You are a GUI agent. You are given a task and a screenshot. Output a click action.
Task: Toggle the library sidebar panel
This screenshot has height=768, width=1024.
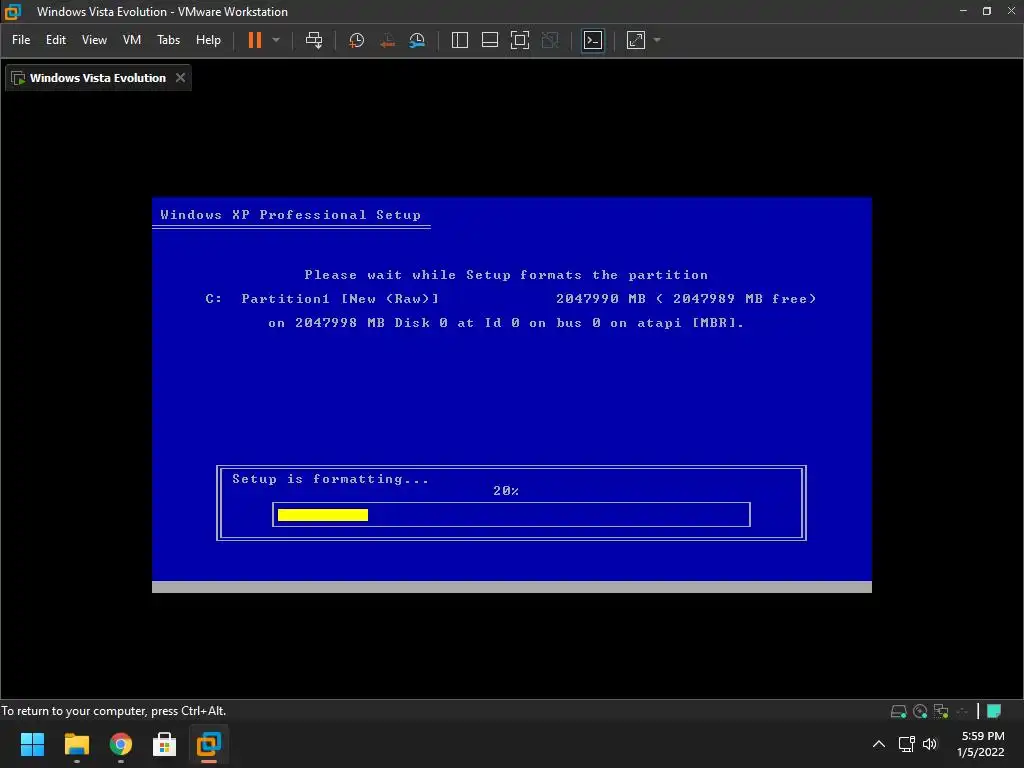point(460,40)
